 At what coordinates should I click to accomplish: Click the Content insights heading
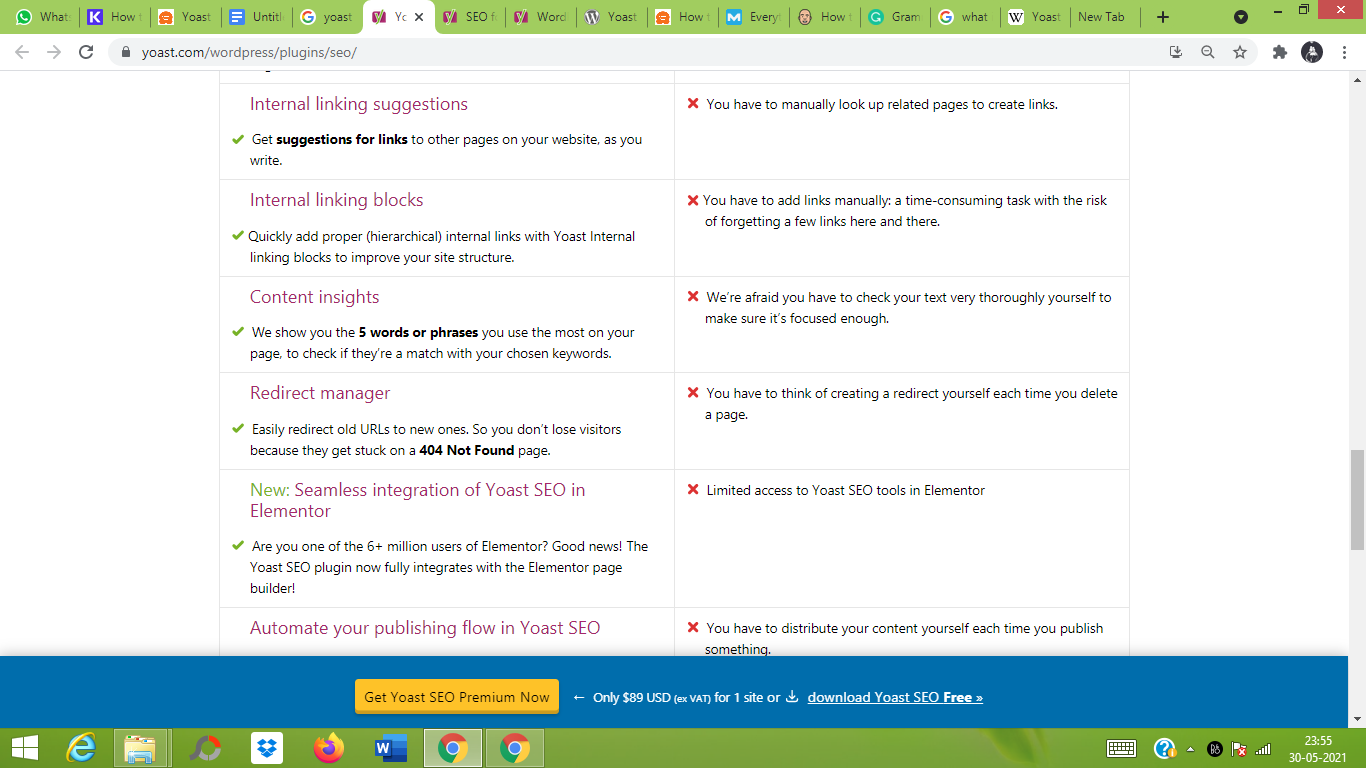[x=315, y=297]
